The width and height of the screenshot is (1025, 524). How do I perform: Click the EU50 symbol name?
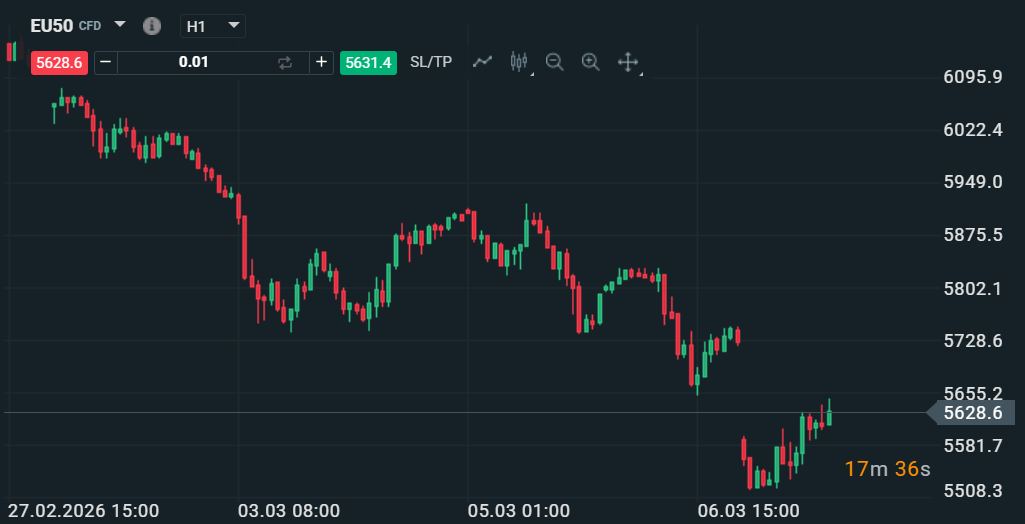(x=51, y=24)
